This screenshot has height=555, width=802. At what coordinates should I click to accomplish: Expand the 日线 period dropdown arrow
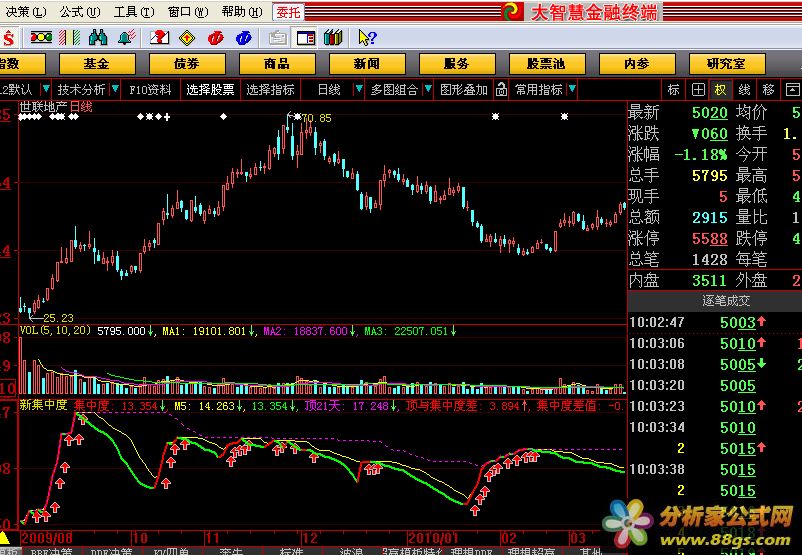point(359,89)
